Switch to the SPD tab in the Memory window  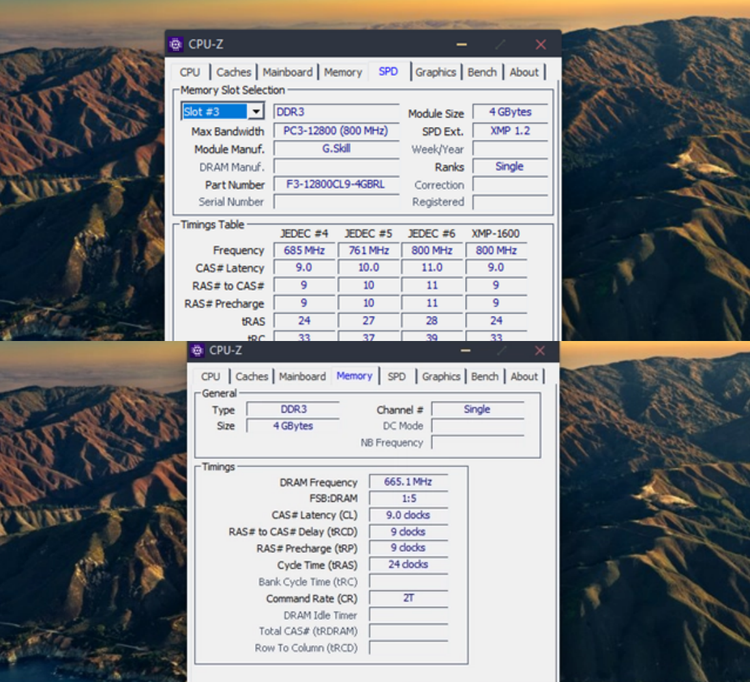(397, 377)
